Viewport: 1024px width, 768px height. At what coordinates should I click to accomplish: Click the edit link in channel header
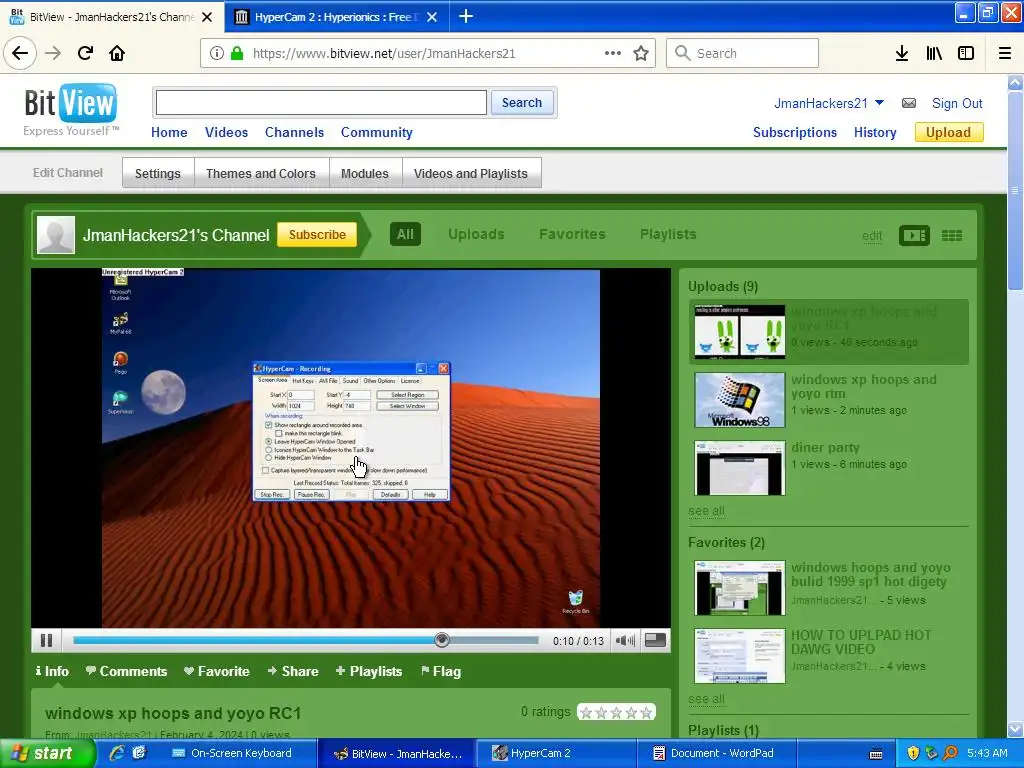[872, 236]
